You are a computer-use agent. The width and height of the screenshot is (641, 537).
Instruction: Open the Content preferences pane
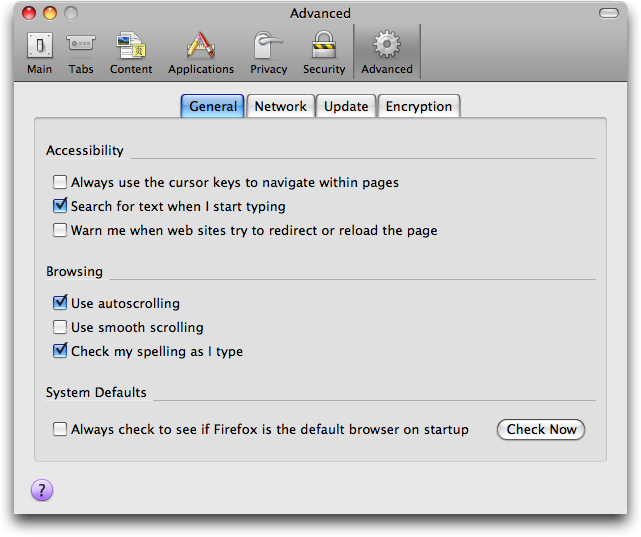click(131, 52)
